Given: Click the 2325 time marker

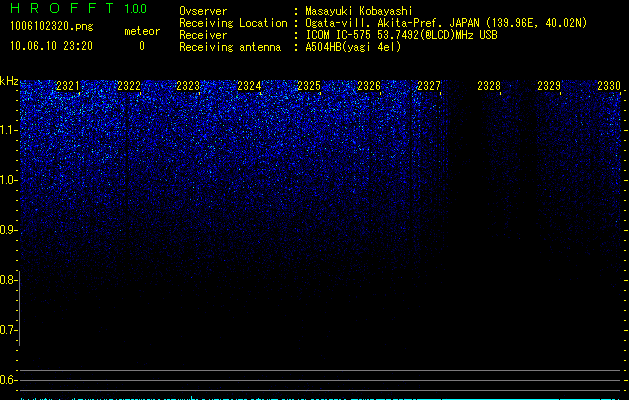Looking at the screenshot, I should [x=309, y=86].
